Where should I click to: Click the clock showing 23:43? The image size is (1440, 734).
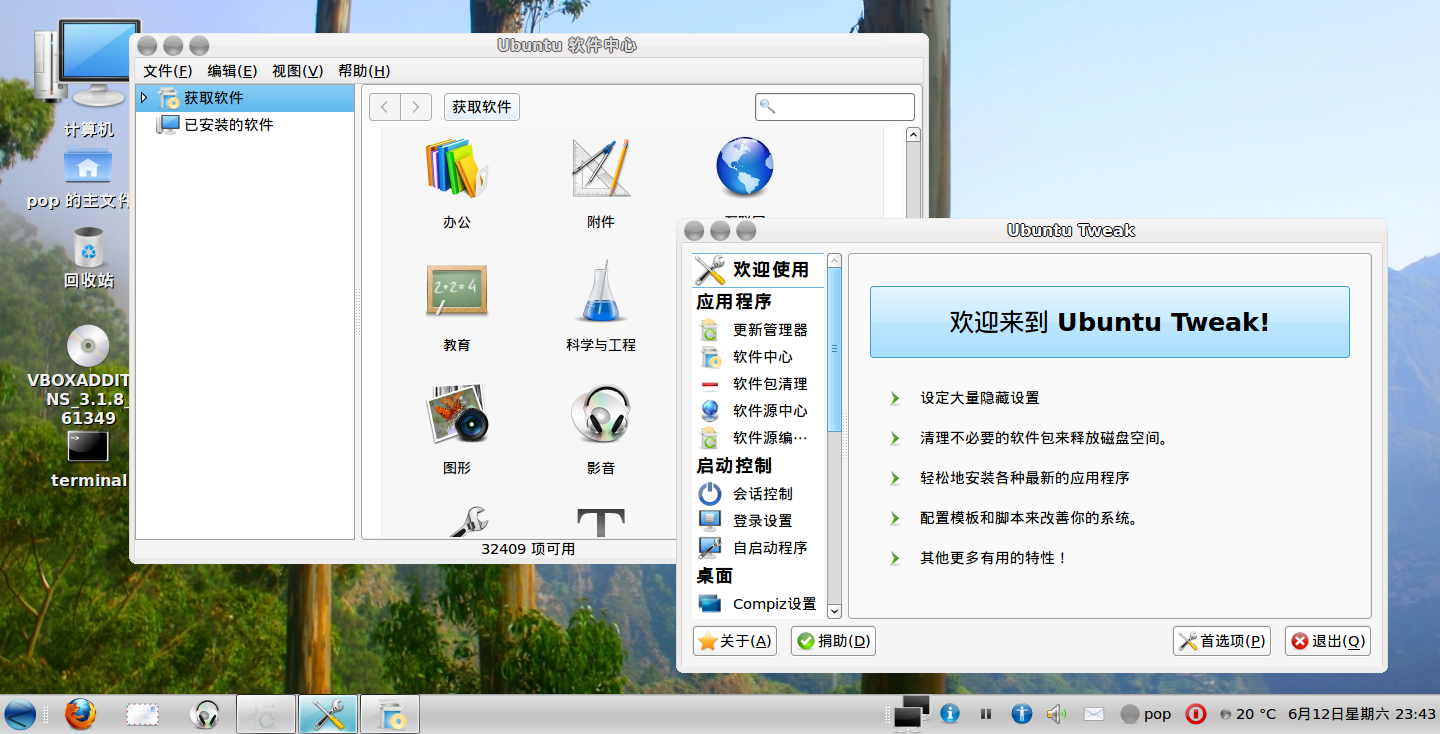pyautogui.click(x=1362, y=714)
